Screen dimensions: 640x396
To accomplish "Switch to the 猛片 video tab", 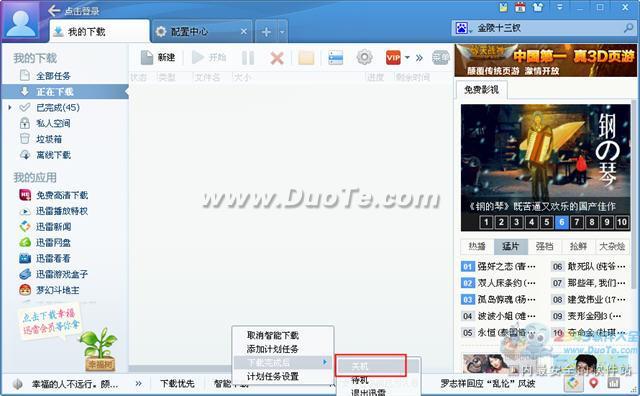I will click(511, 246).
